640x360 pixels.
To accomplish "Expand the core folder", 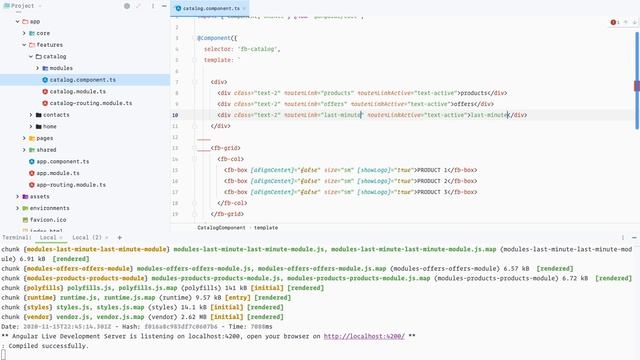I will pos(24,33).
